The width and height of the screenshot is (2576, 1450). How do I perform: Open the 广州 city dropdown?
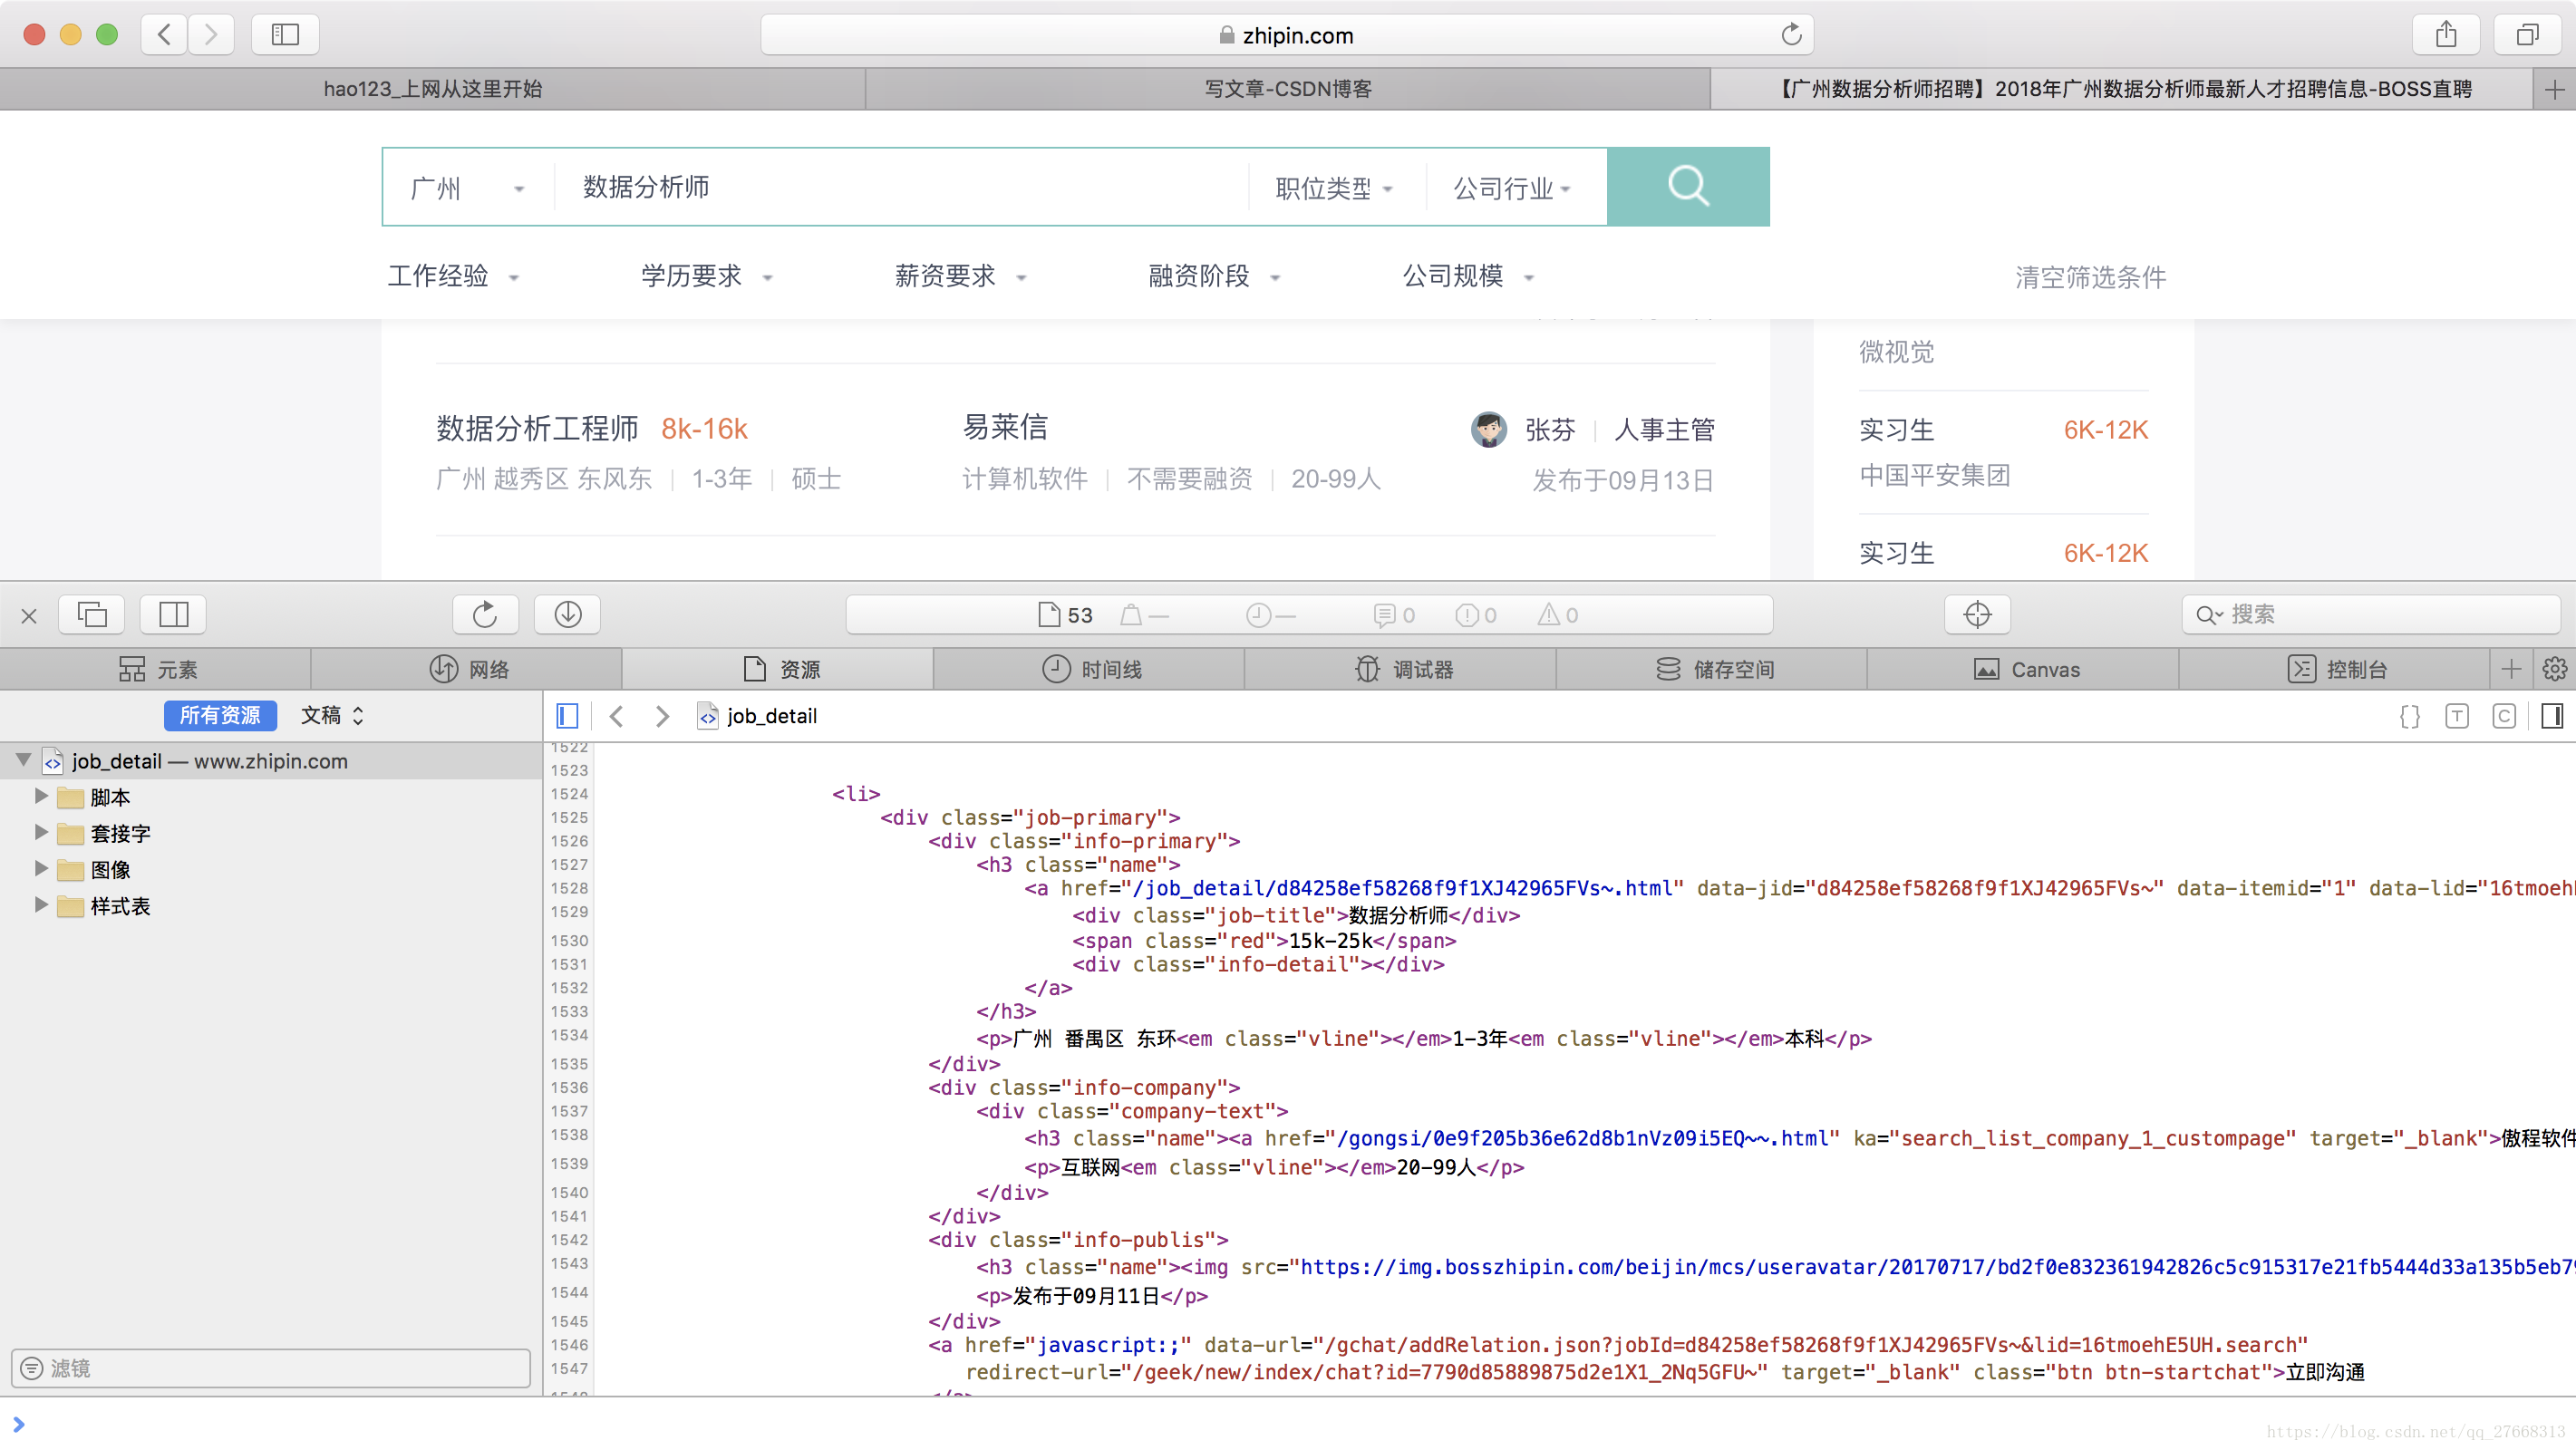point(466,188)
